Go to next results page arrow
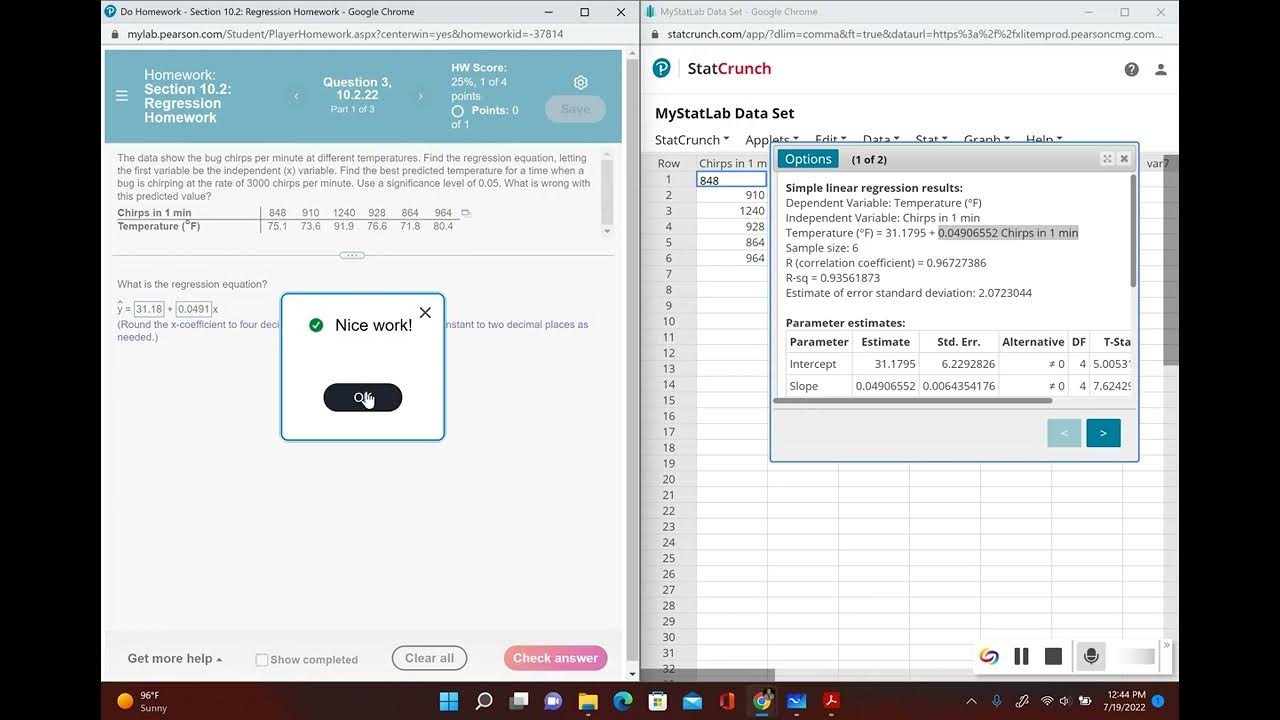This screenshot has height=720, width=1280. [x=1103, y=433]
